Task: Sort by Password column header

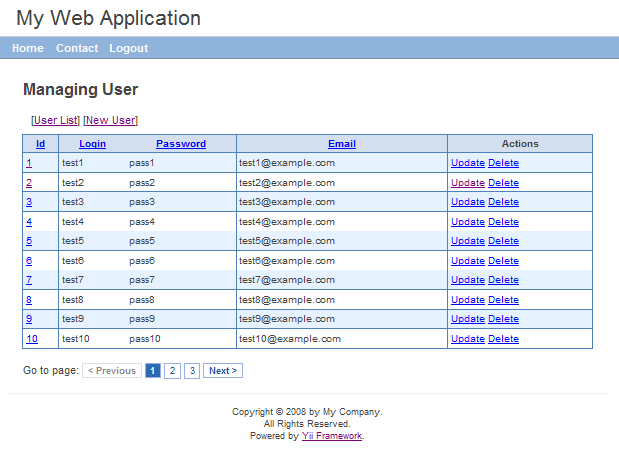Action: pos(181,144)
